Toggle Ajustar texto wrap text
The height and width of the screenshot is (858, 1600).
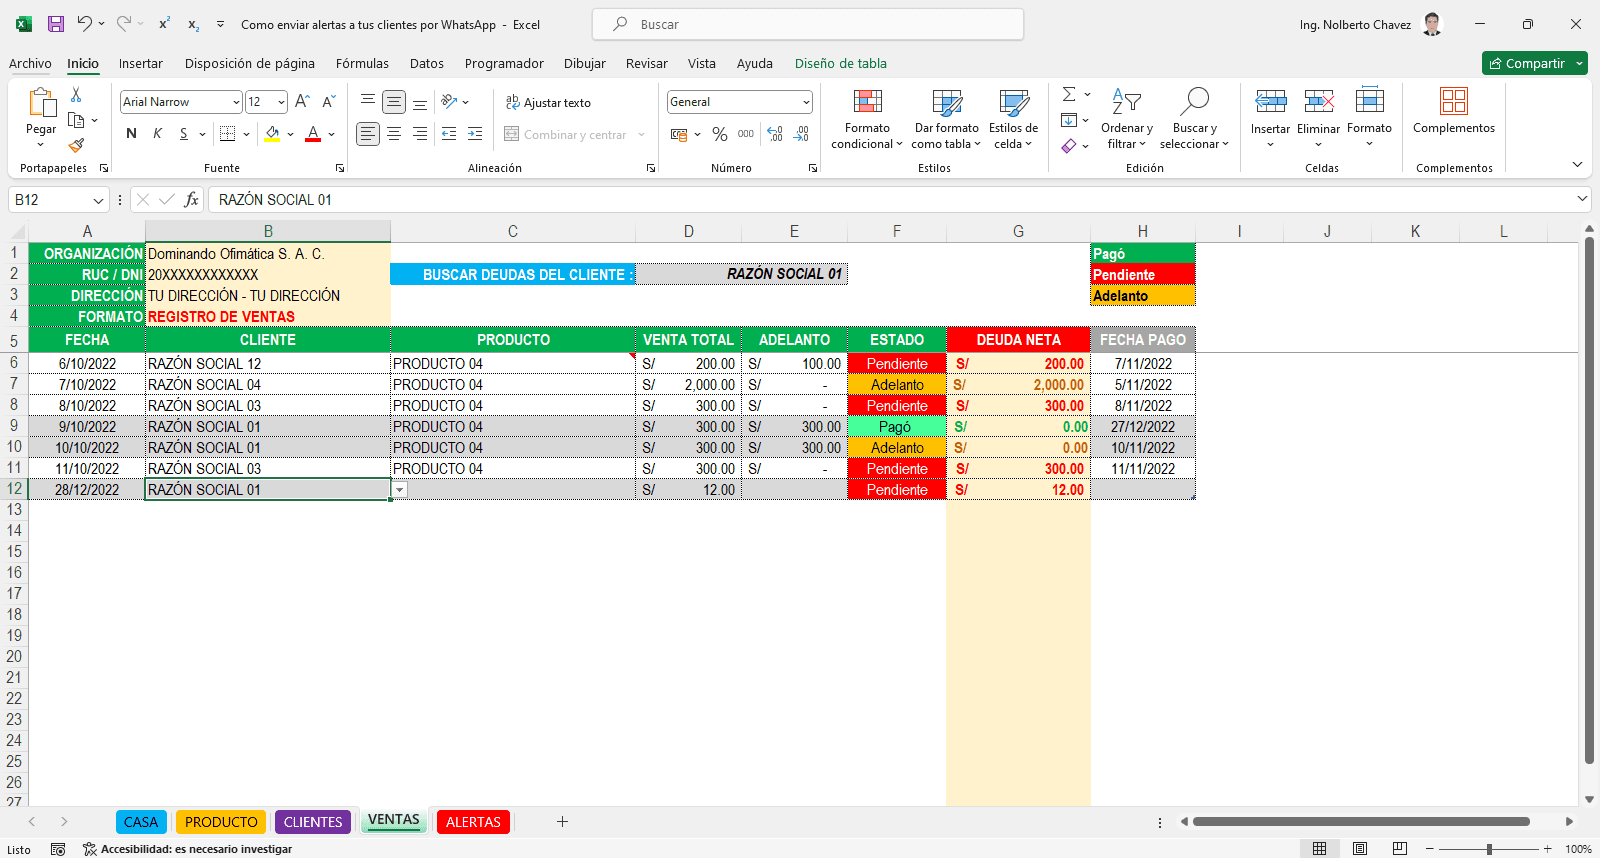(x=548, y=103)
